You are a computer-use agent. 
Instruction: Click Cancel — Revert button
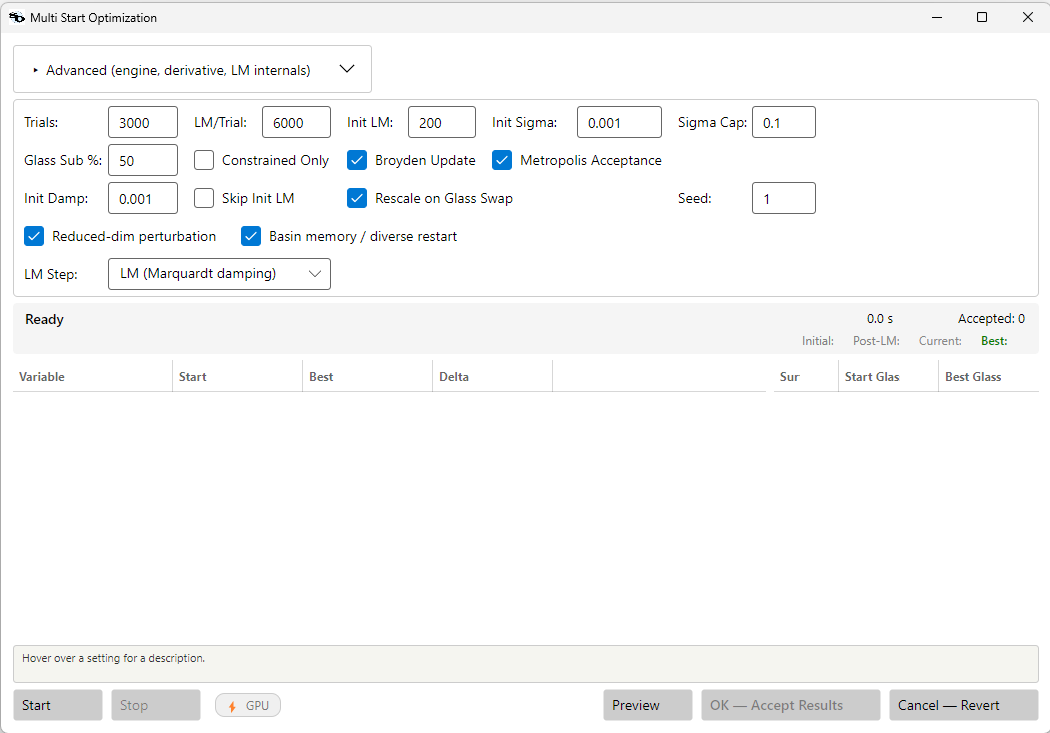pos(964,705)
